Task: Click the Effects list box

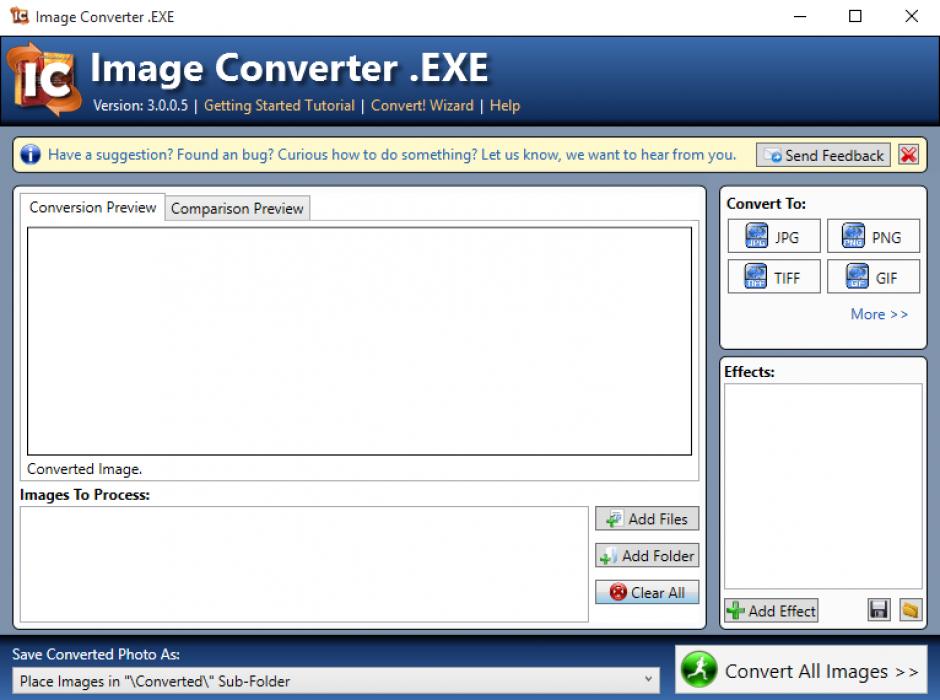Action: [x=823, y=486]
